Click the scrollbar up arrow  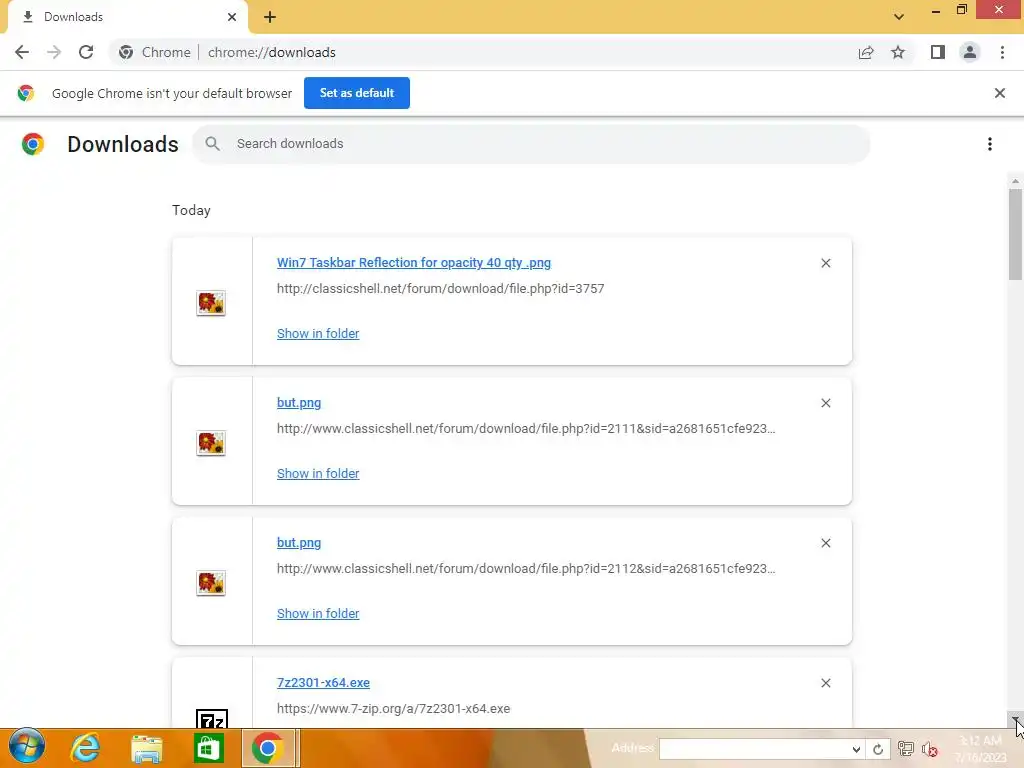(1015, 181)
